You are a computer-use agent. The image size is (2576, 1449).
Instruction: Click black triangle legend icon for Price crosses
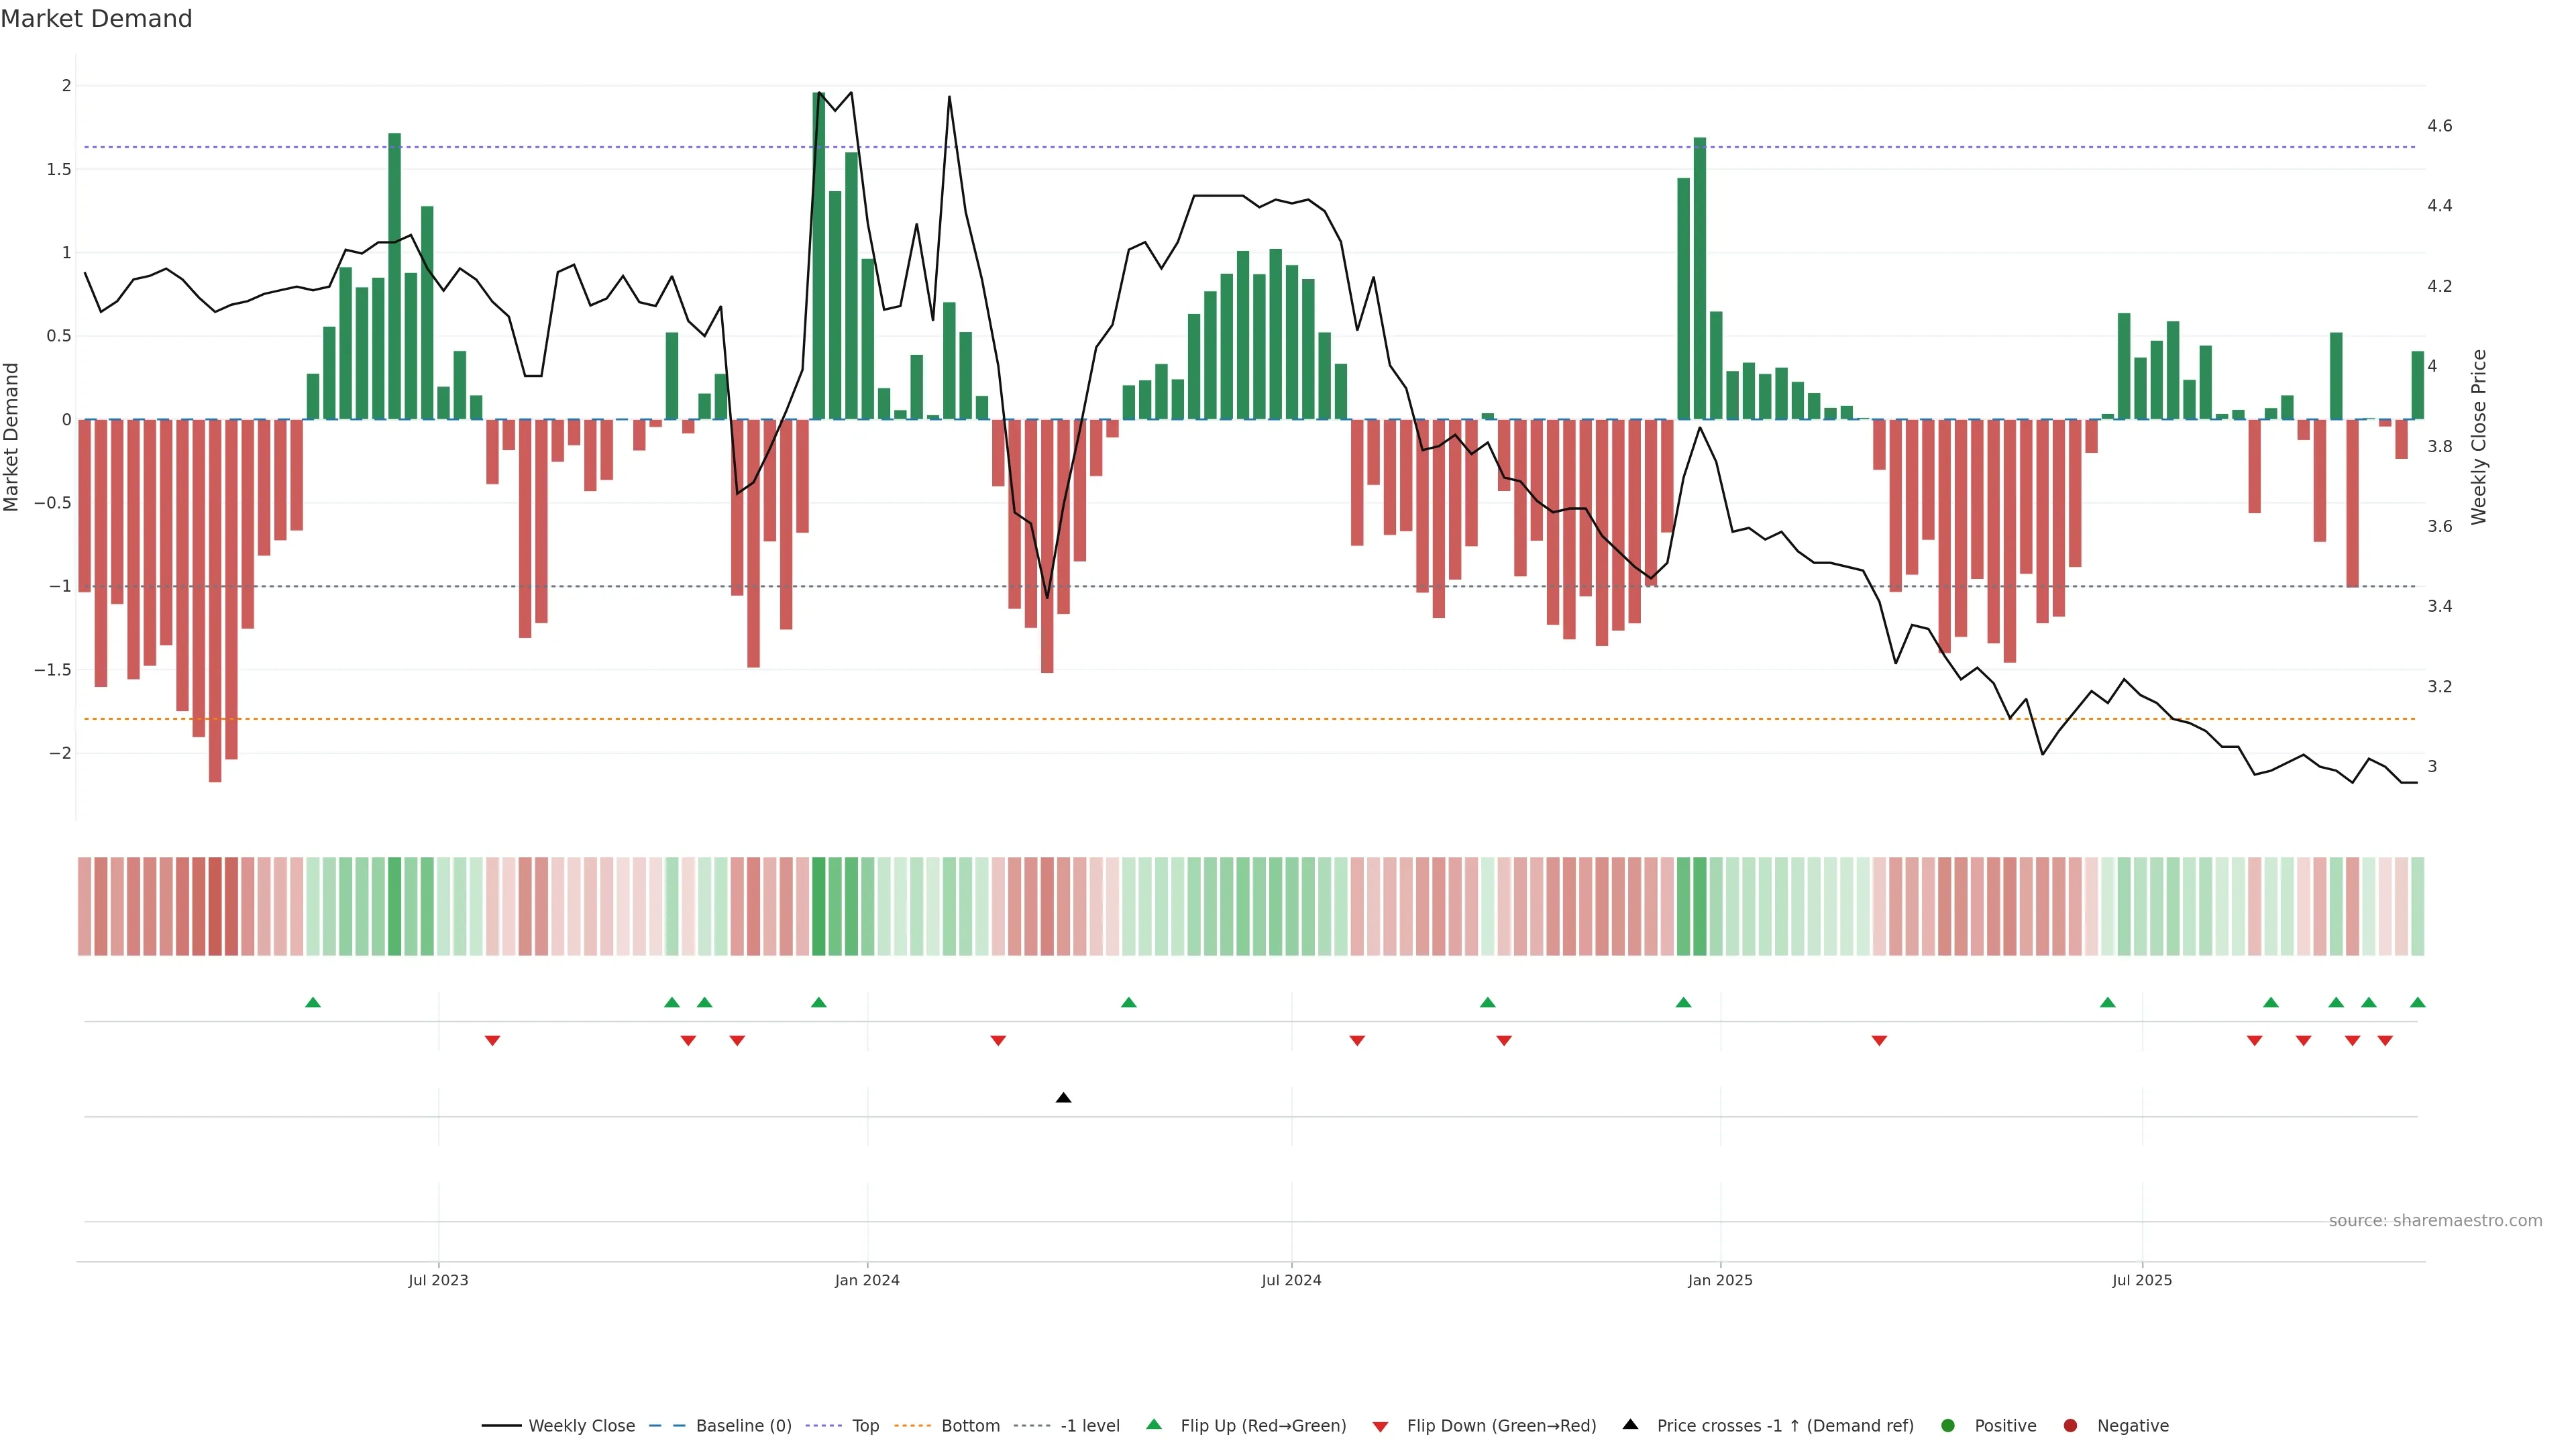click(1630, 1425)
